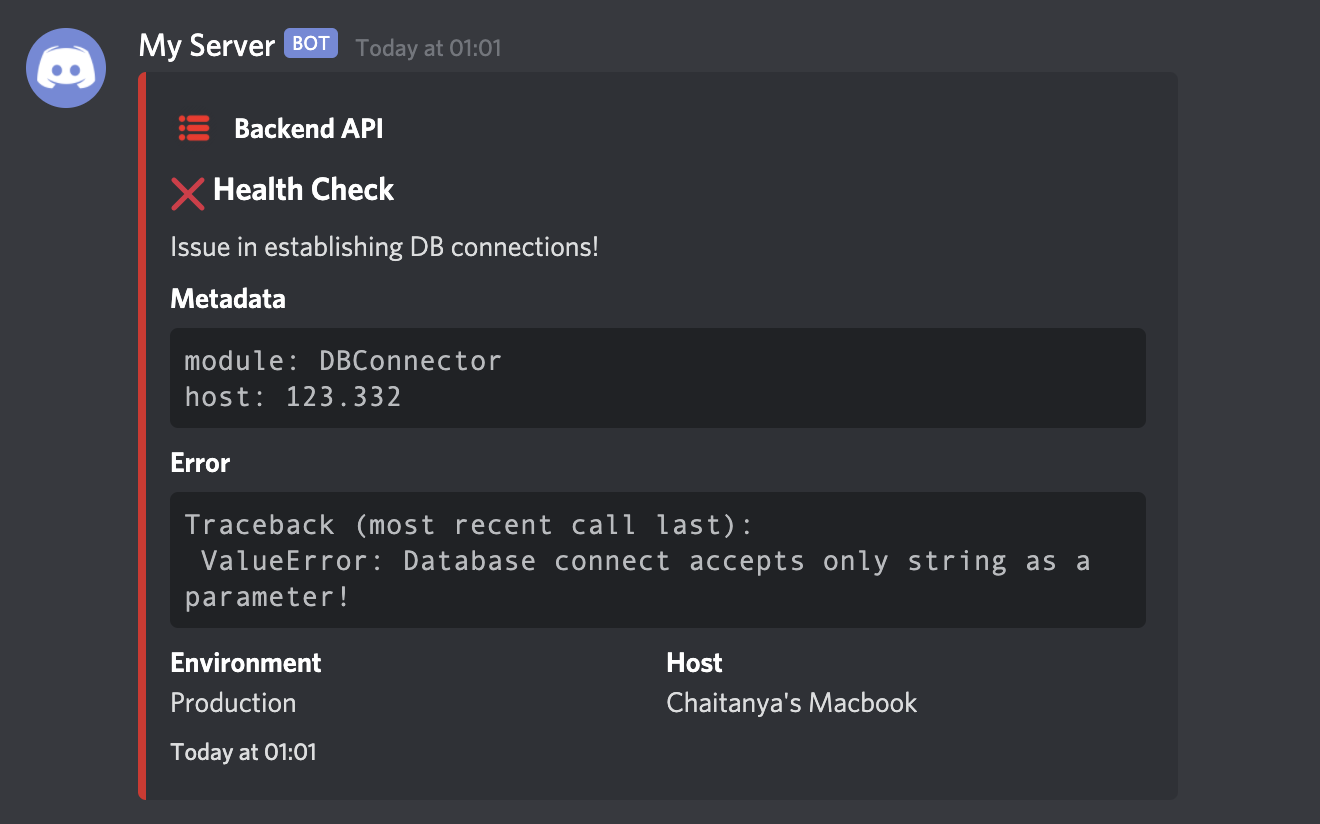The width and height of the screenshot is (1320, 824).
Task: Open the My Server username profile
Action: pyautogui.click(x=206, y=46)
